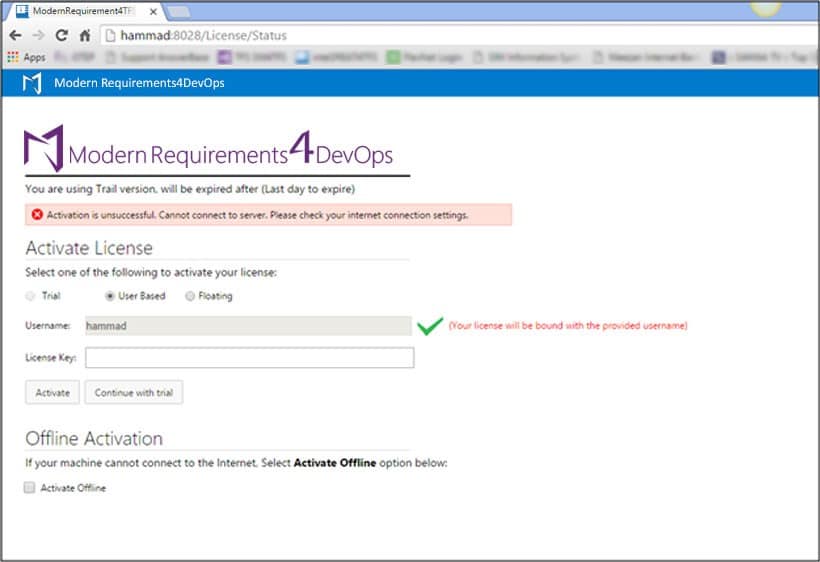
Task: Select the Floating license radio button
Action: tap(190, 296)
